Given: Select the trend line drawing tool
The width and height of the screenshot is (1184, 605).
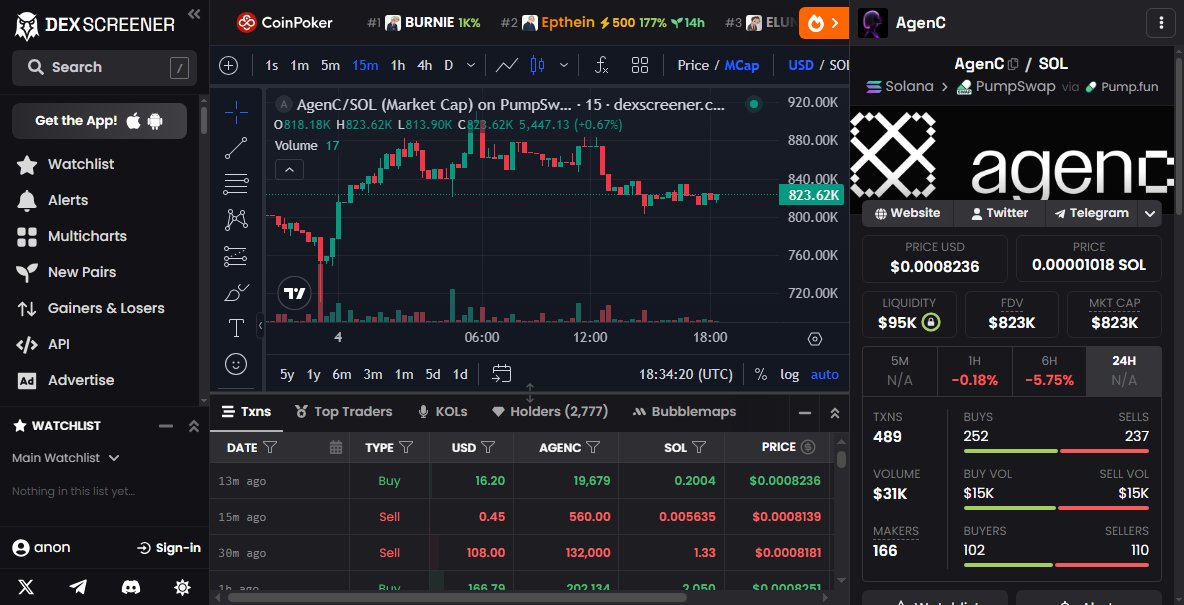Looking at the screenshot, I should click(236, 148).
